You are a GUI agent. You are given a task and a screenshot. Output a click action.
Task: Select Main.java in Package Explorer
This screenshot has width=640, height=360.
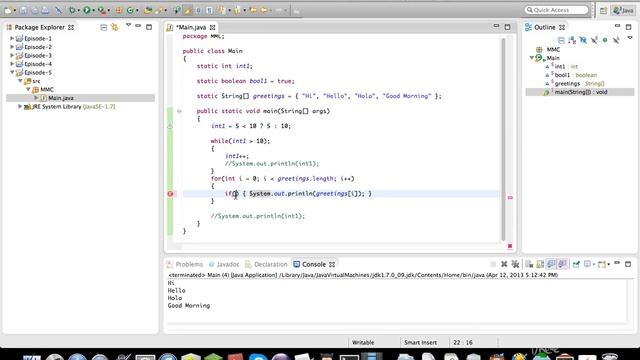tap(60, 98)
